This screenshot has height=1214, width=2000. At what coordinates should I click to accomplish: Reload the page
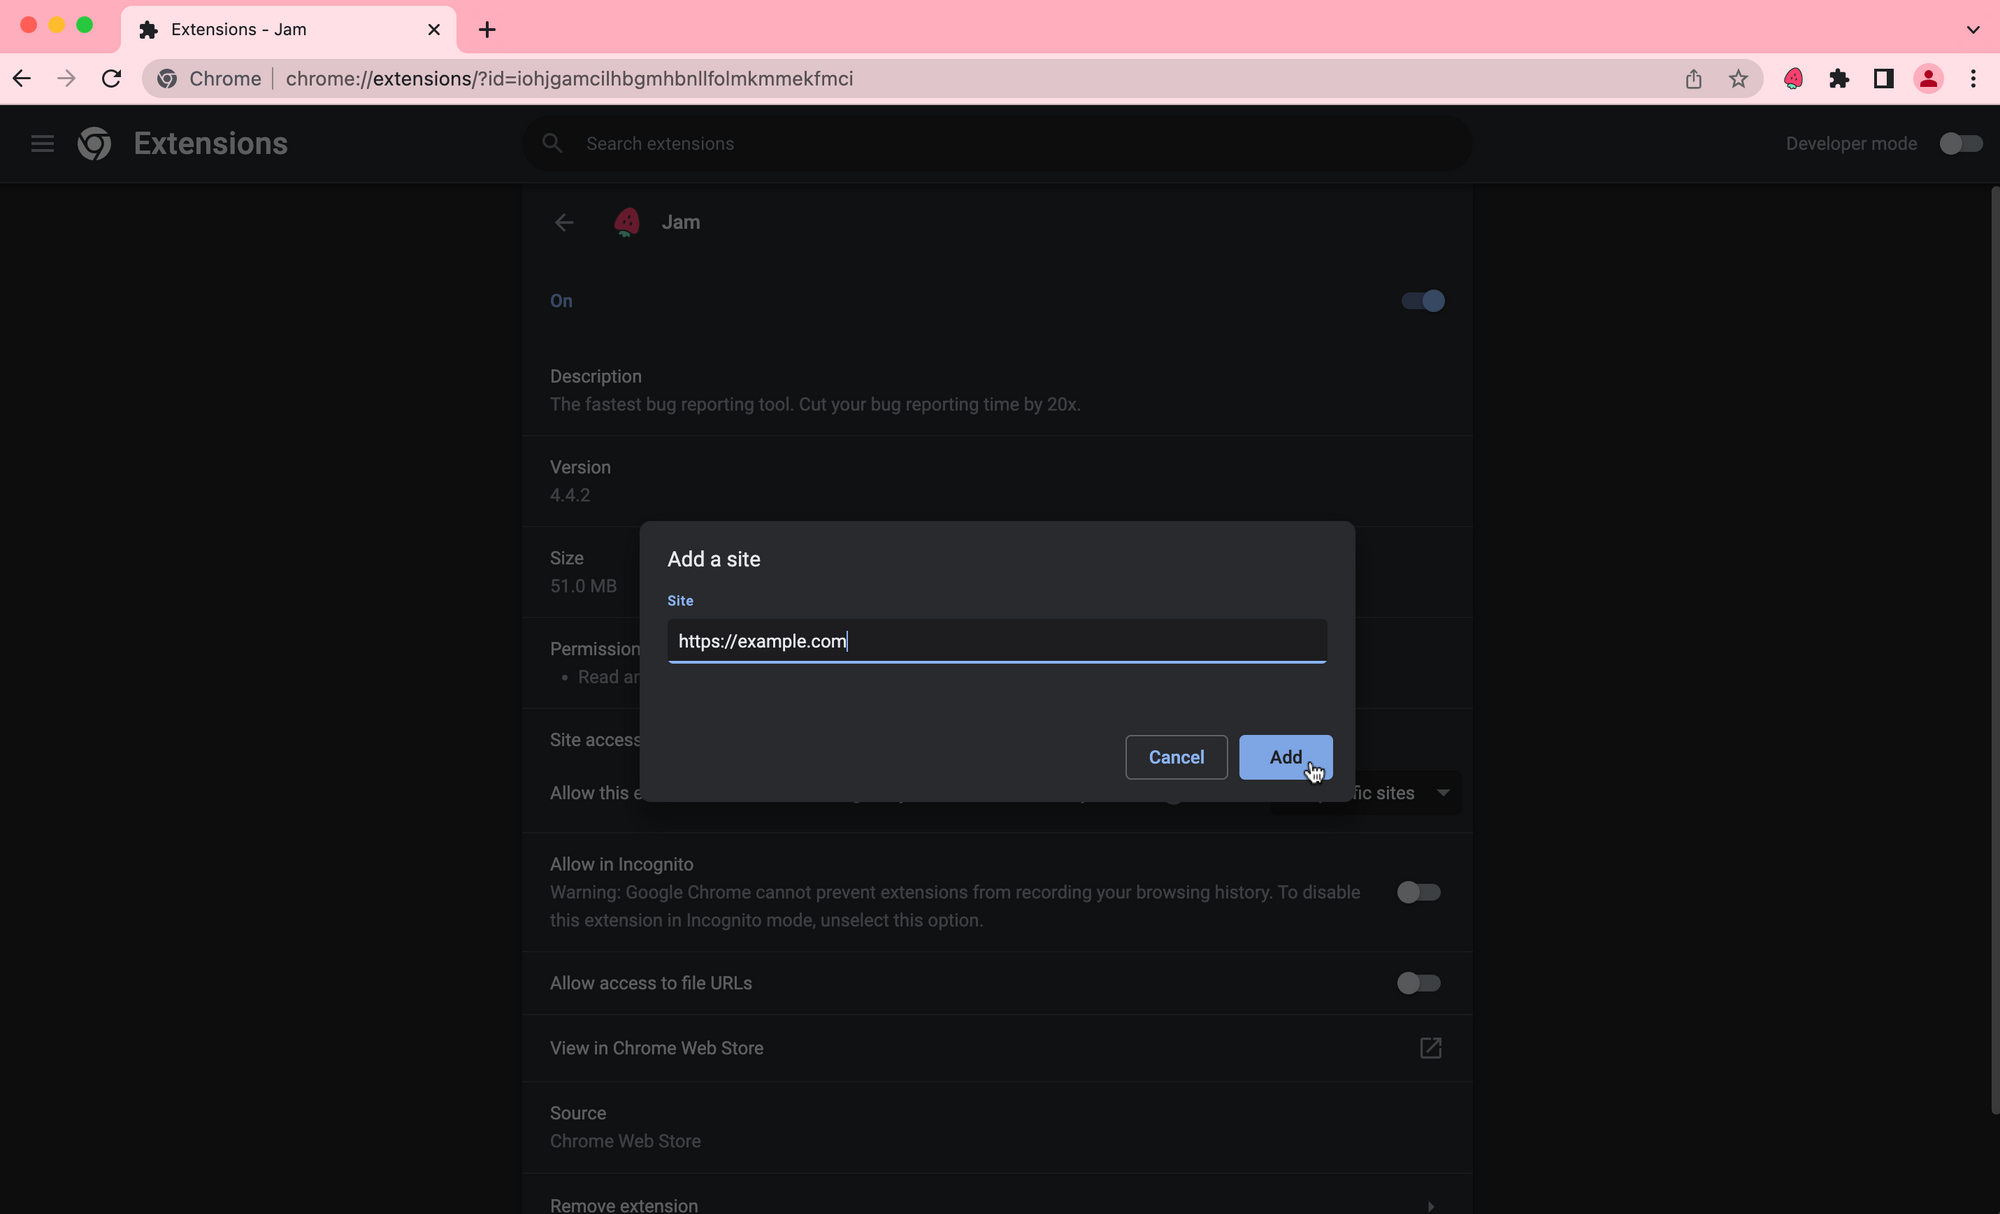(x=111, y=79)
